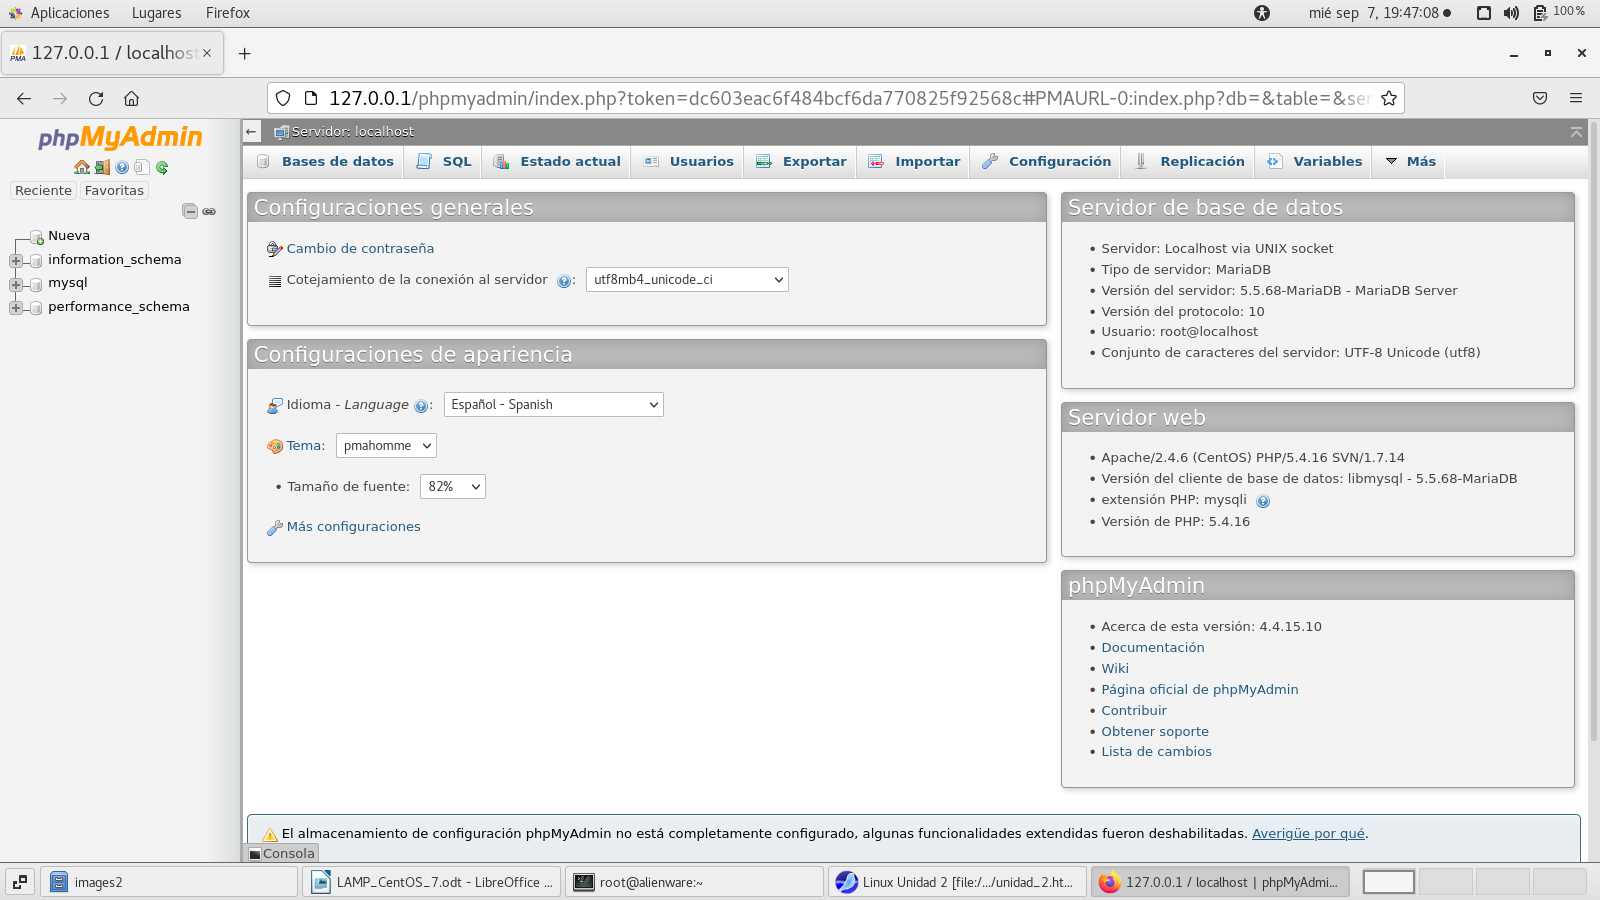
Task: Open the Tema dropdown showing pmahomme
Action: pyautogui.click(x=386, y=446)
